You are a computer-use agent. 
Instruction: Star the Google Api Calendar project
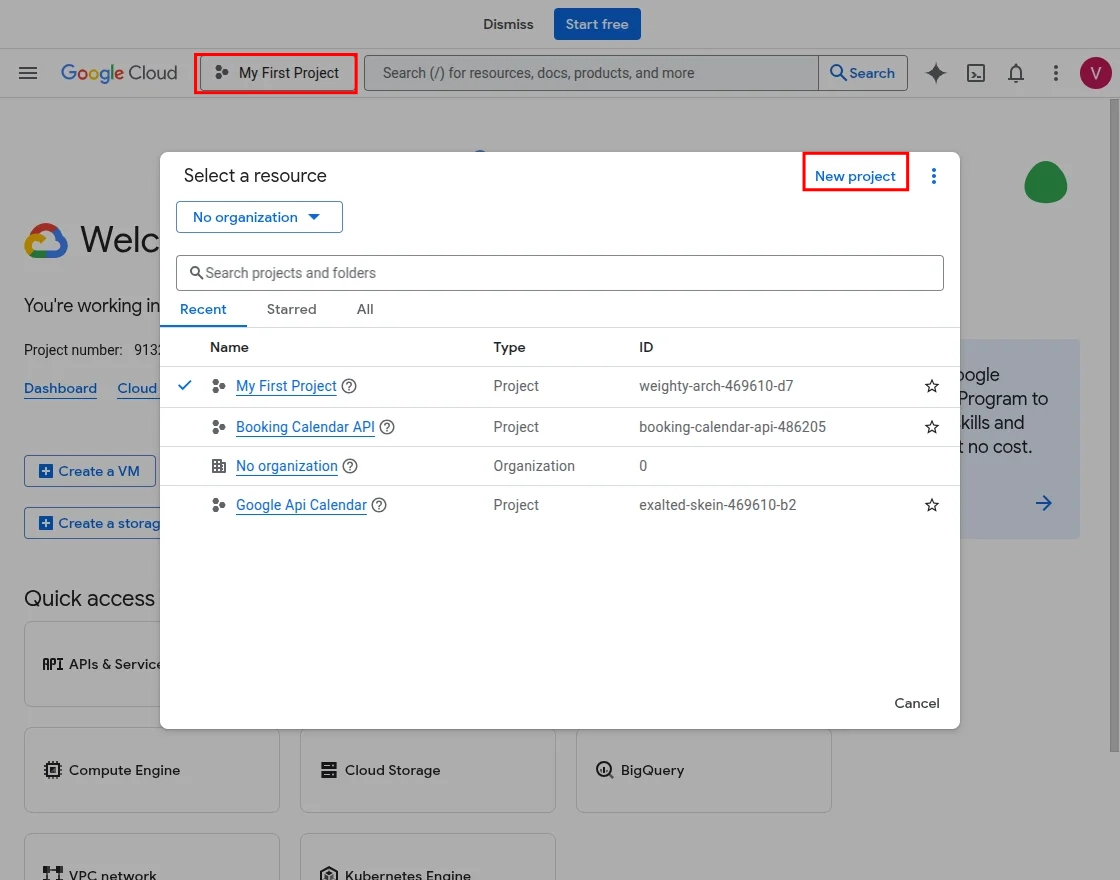pos(932,505)
